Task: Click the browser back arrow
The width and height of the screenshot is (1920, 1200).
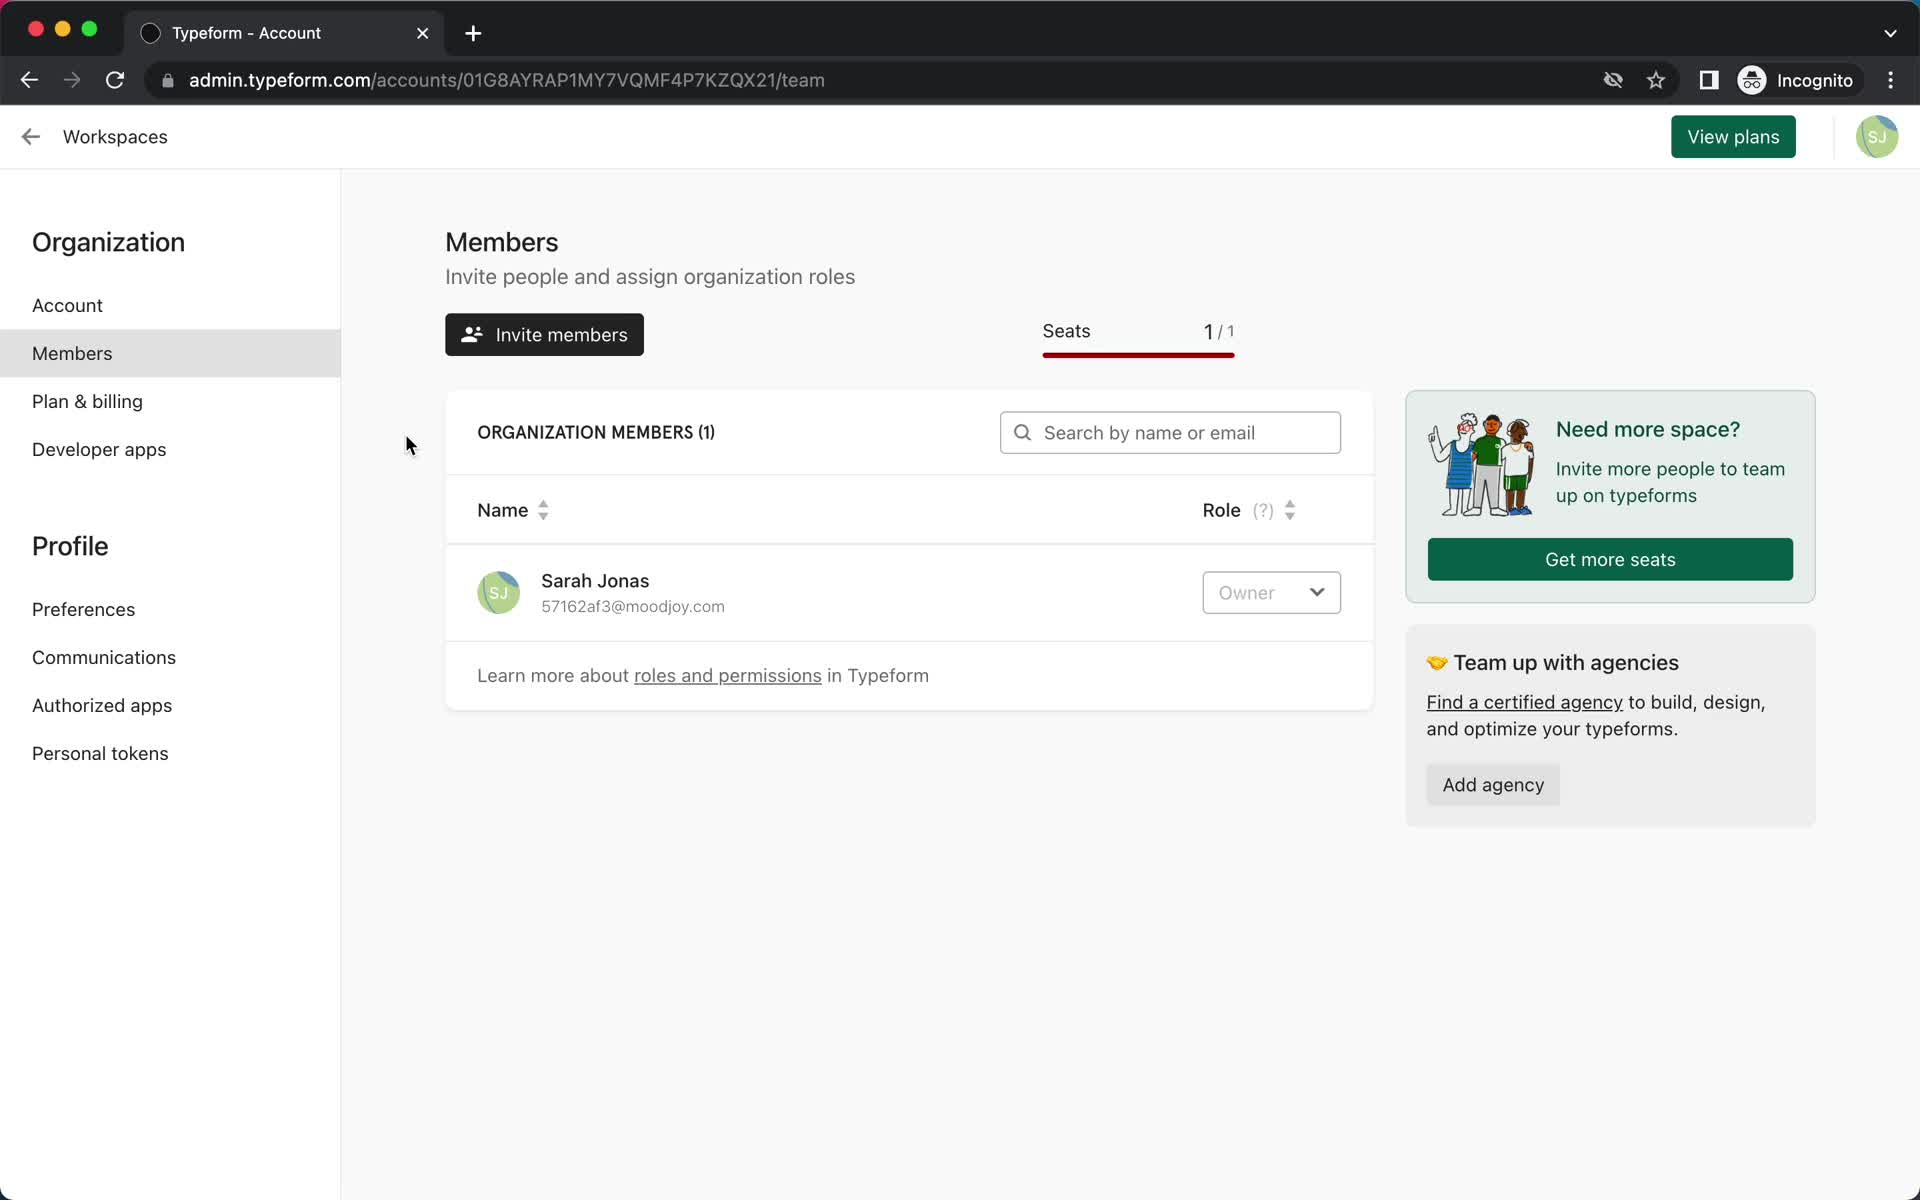Action: click(29, 80)
